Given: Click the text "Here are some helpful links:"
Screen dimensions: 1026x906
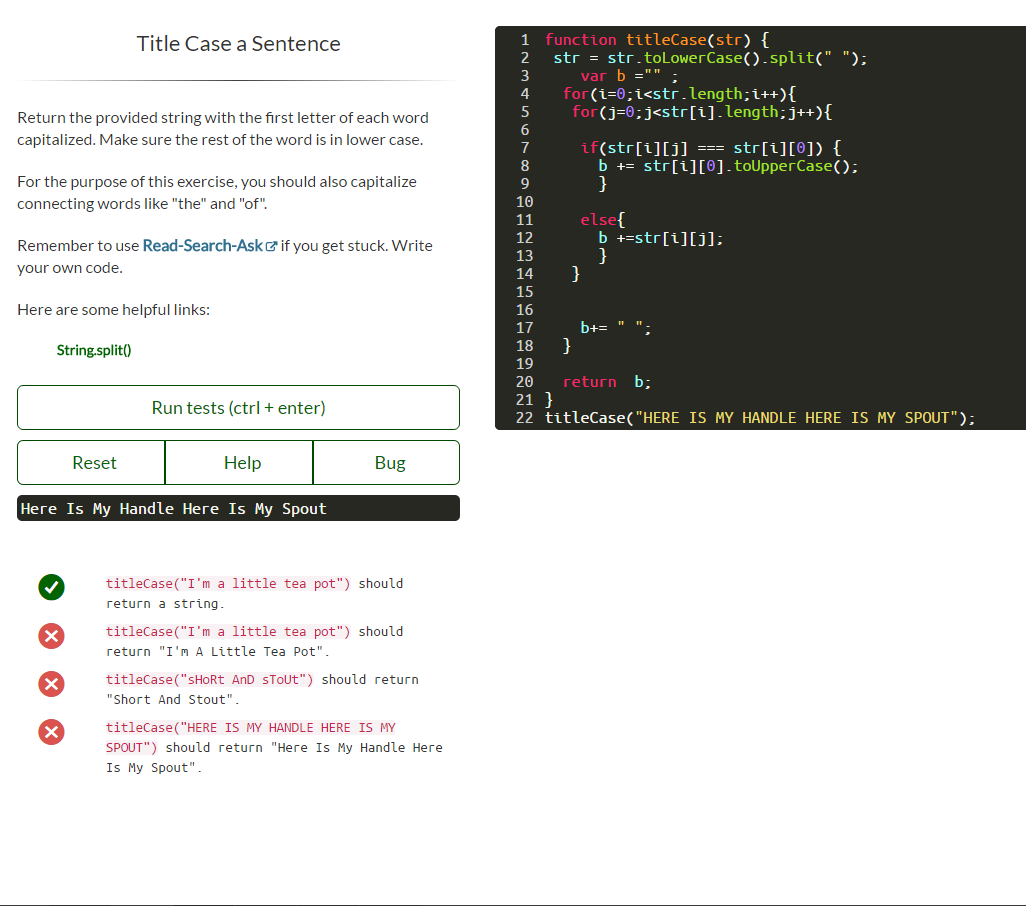Looking at the screenshot, I should coord(113,309).
